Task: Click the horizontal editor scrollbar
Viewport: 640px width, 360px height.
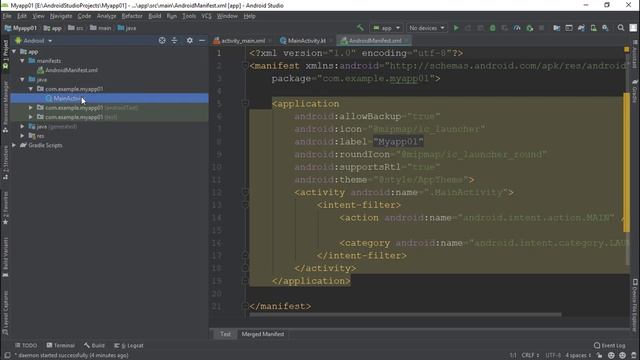Action: (405, 315)
